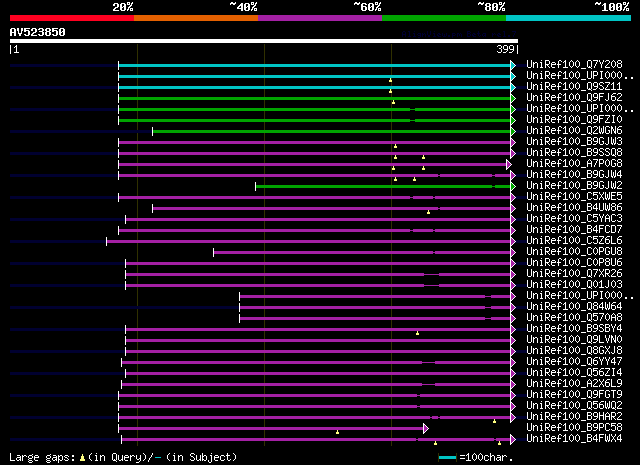Click the cyan 100char scale bar

pyautogui.click(x=447, y=458)
